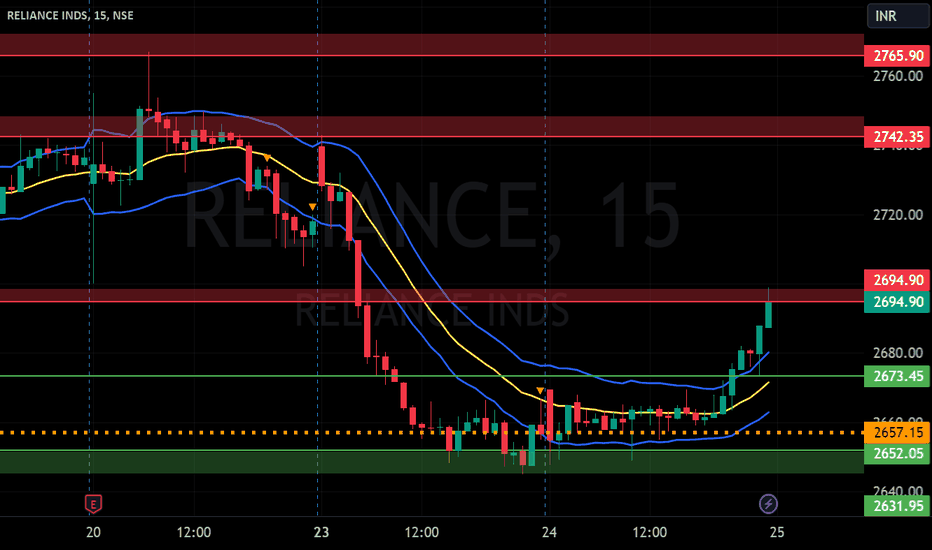Click the purple lightning bolt icon
Viewport: 932px width, 550px height.
tap(768, 504)
